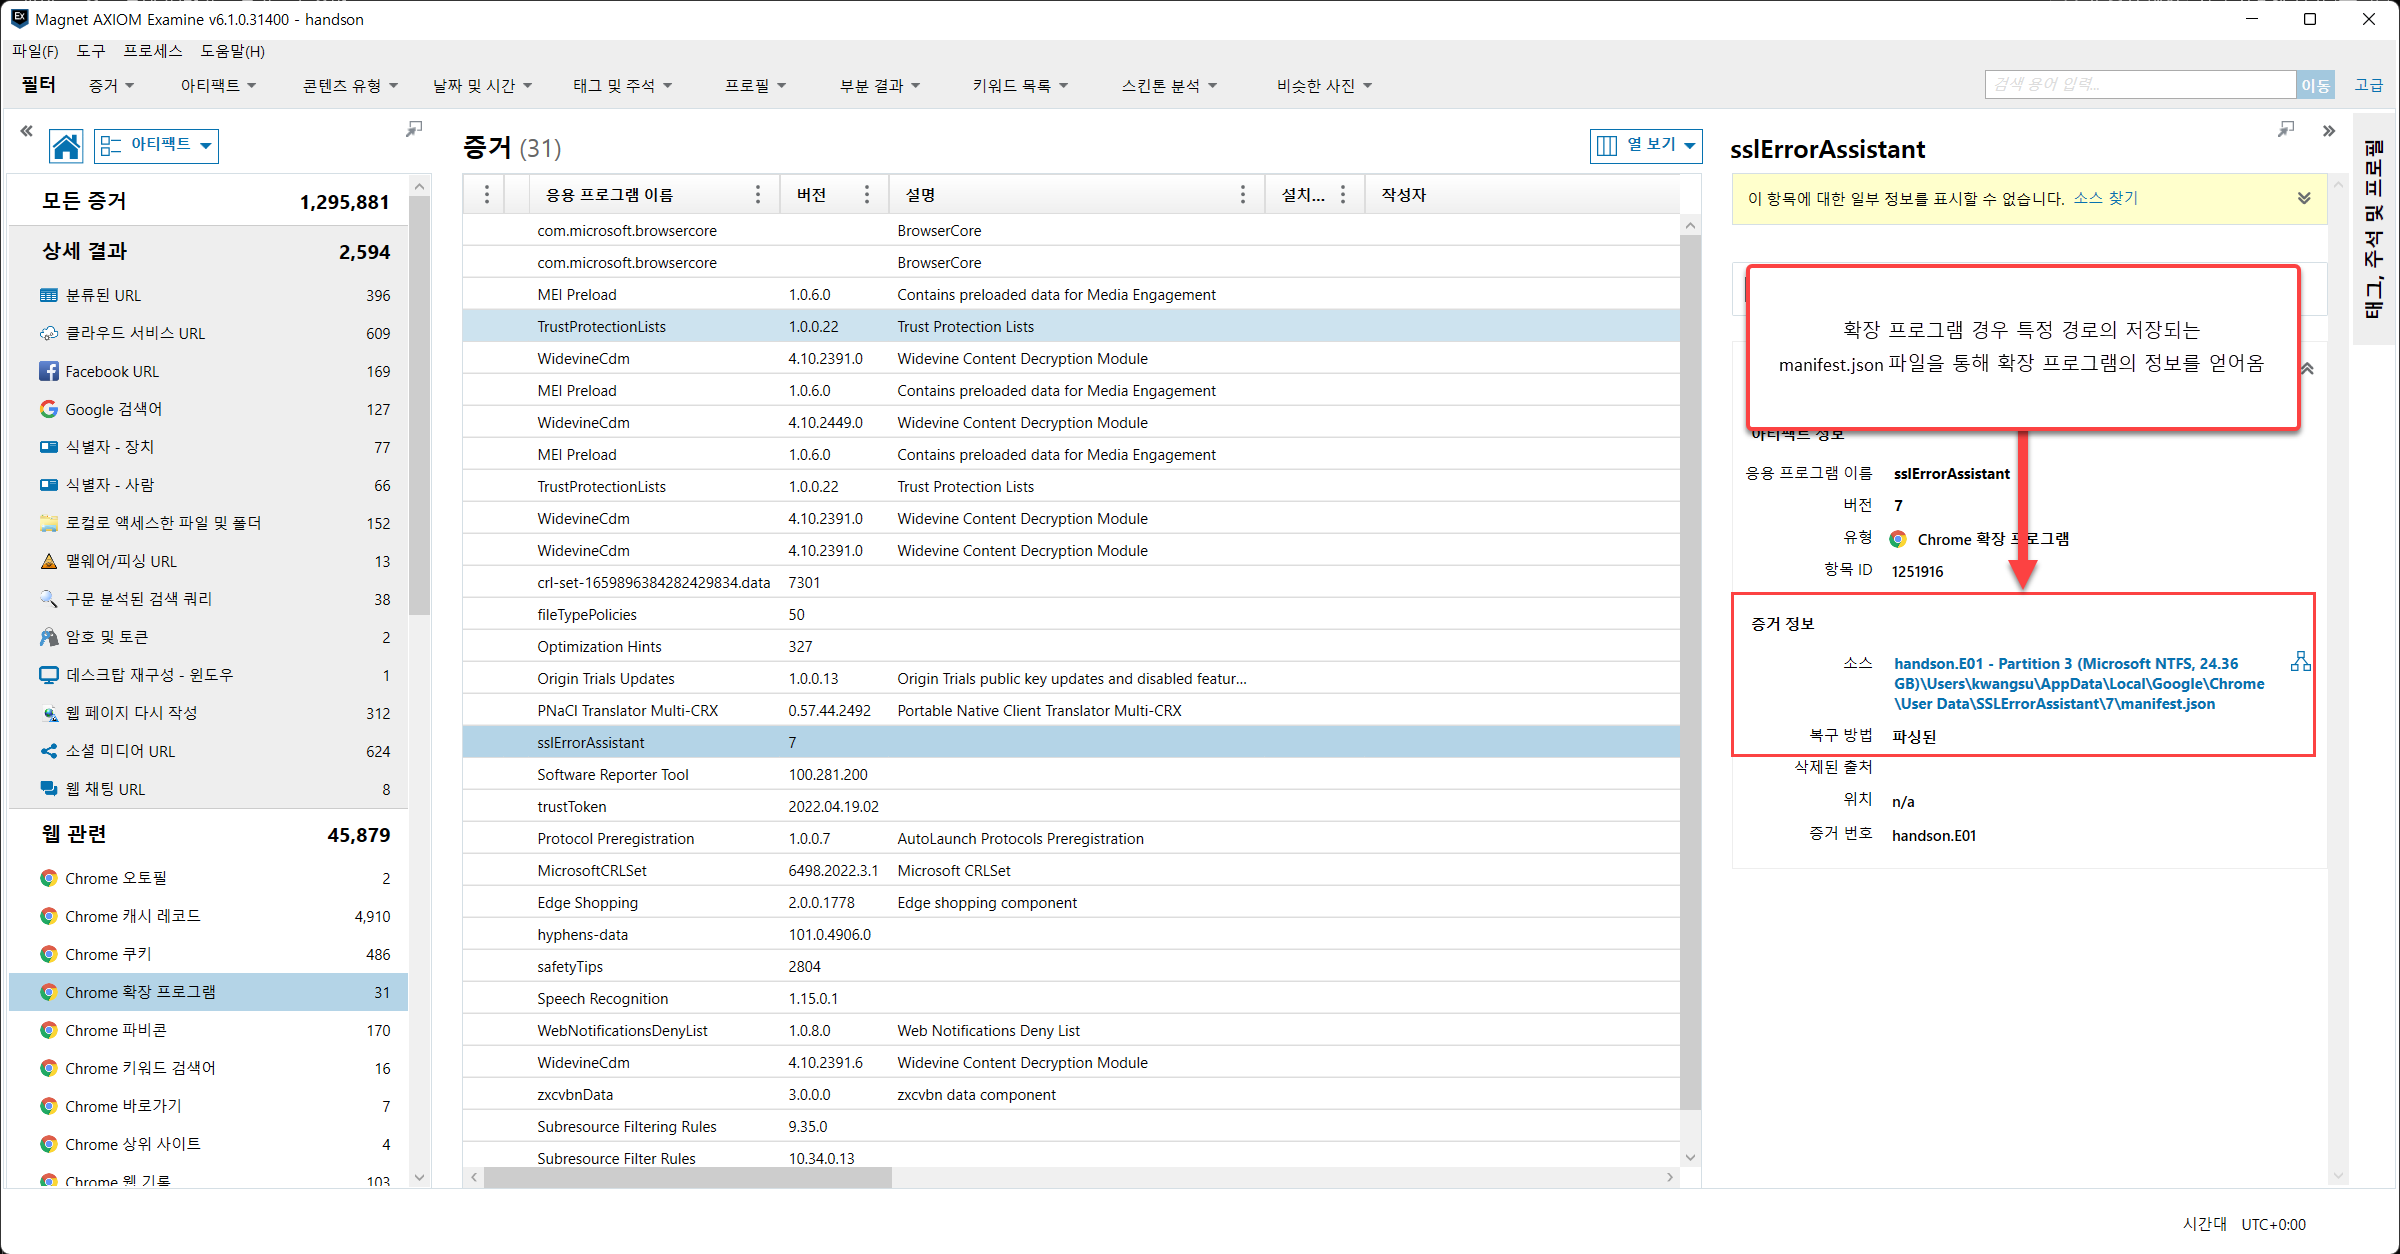
Task: Select the MicrosoftCRLSet row
Action: (x=1072, y=871)
